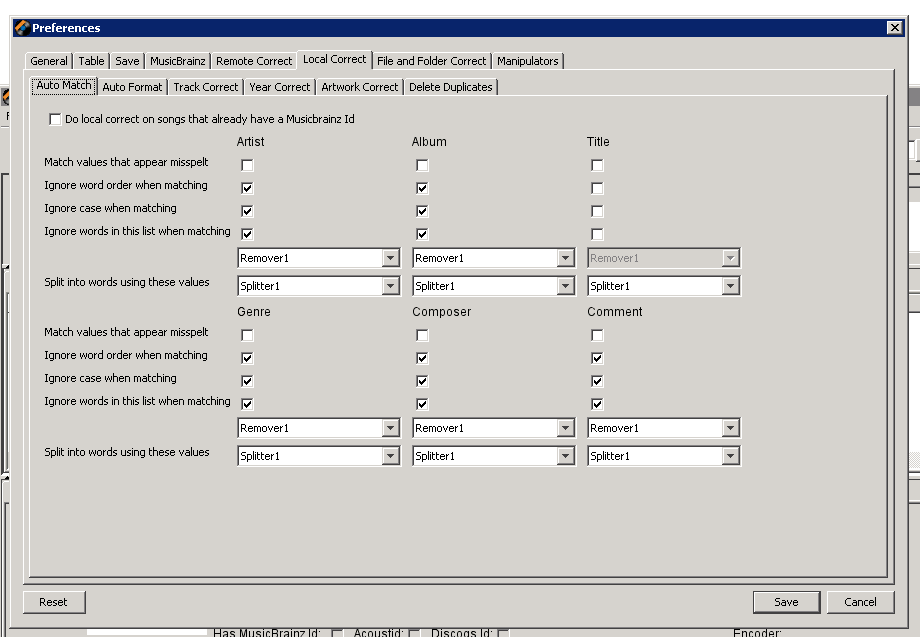Uncheck Comment ignore word order when matching
The image size is (920, 637).
[597, 358]
